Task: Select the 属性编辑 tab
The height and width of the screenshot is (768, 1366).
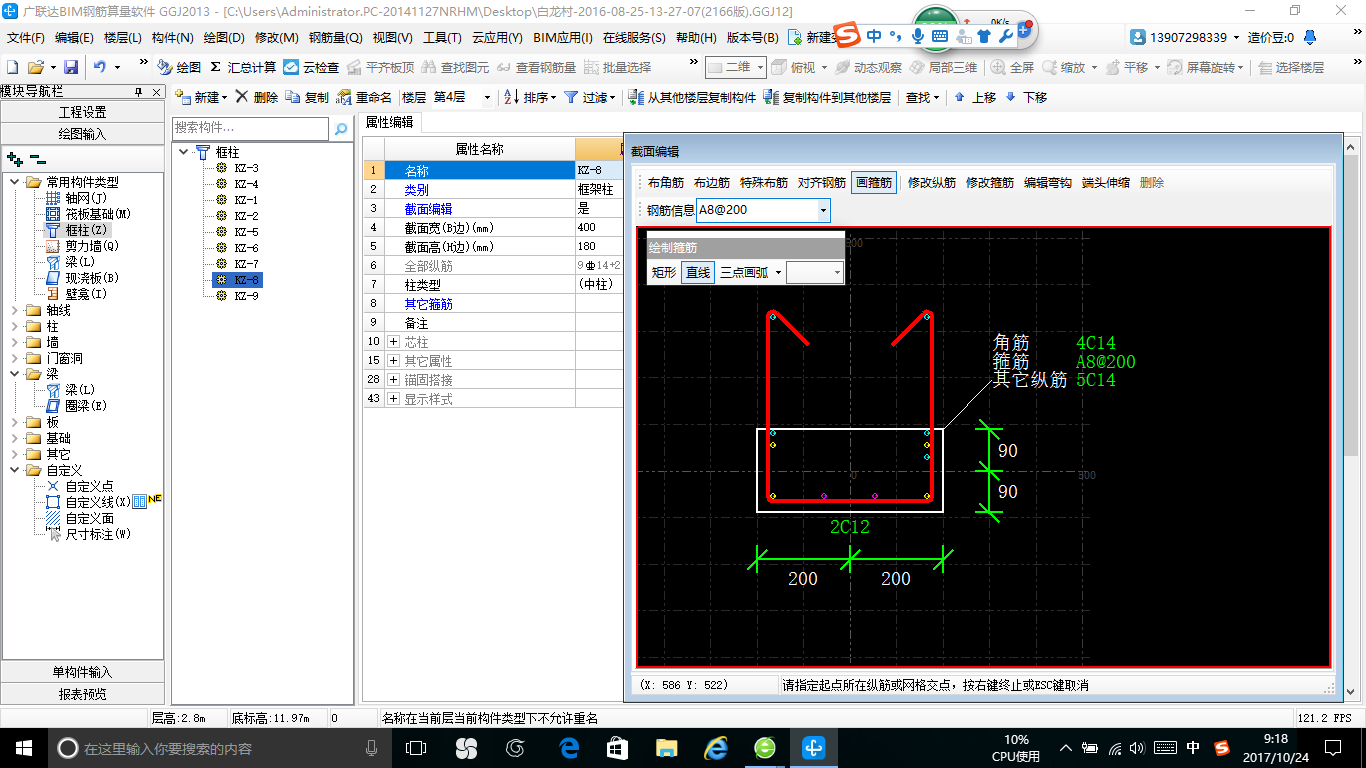Action: point(390,122)
